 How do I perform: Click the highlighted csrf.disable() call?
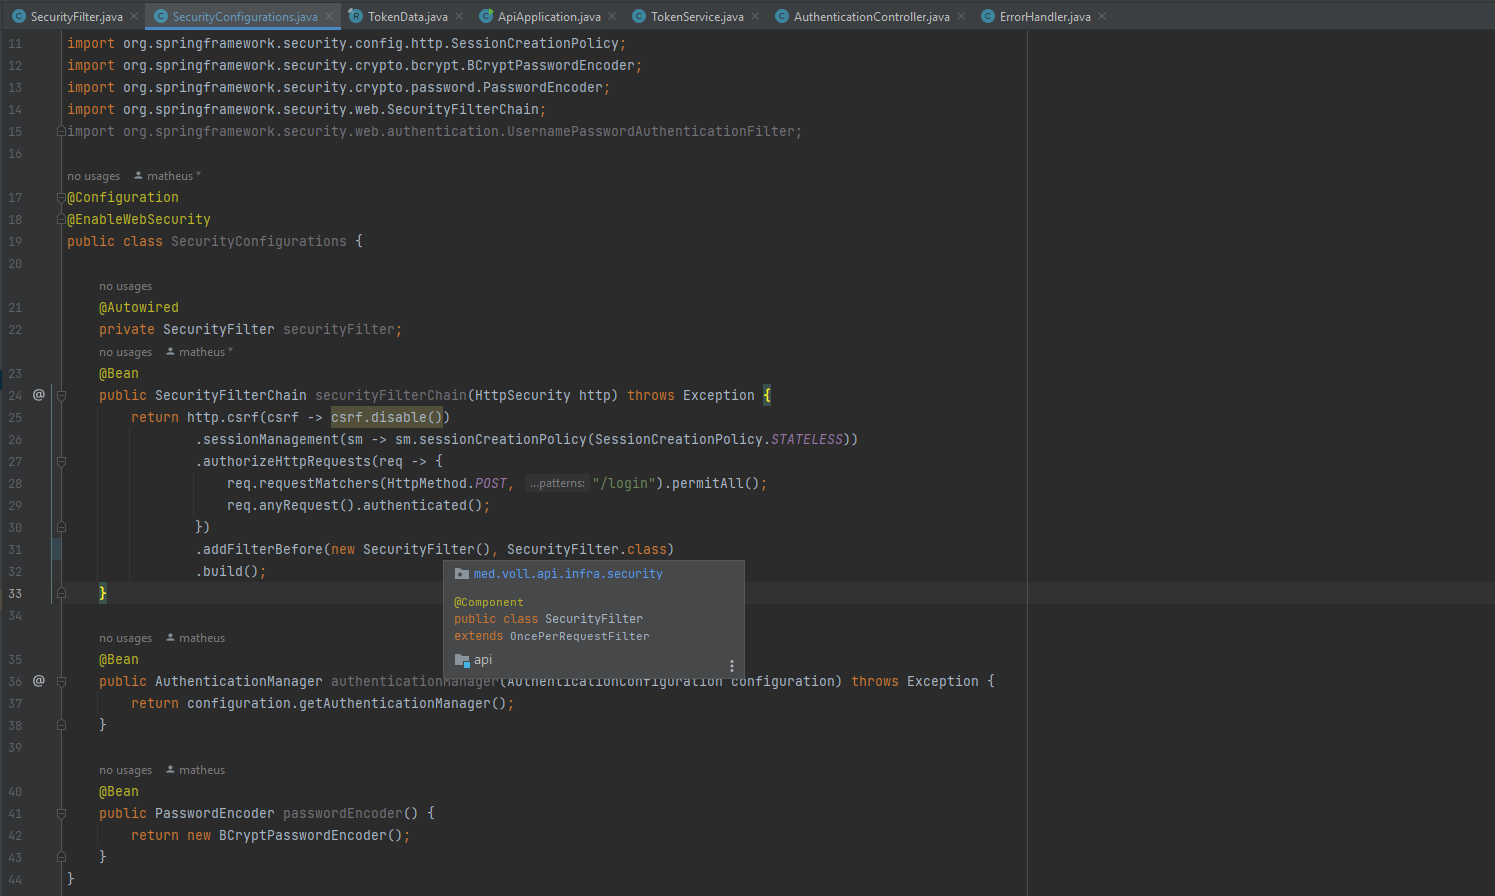point(387,417)
